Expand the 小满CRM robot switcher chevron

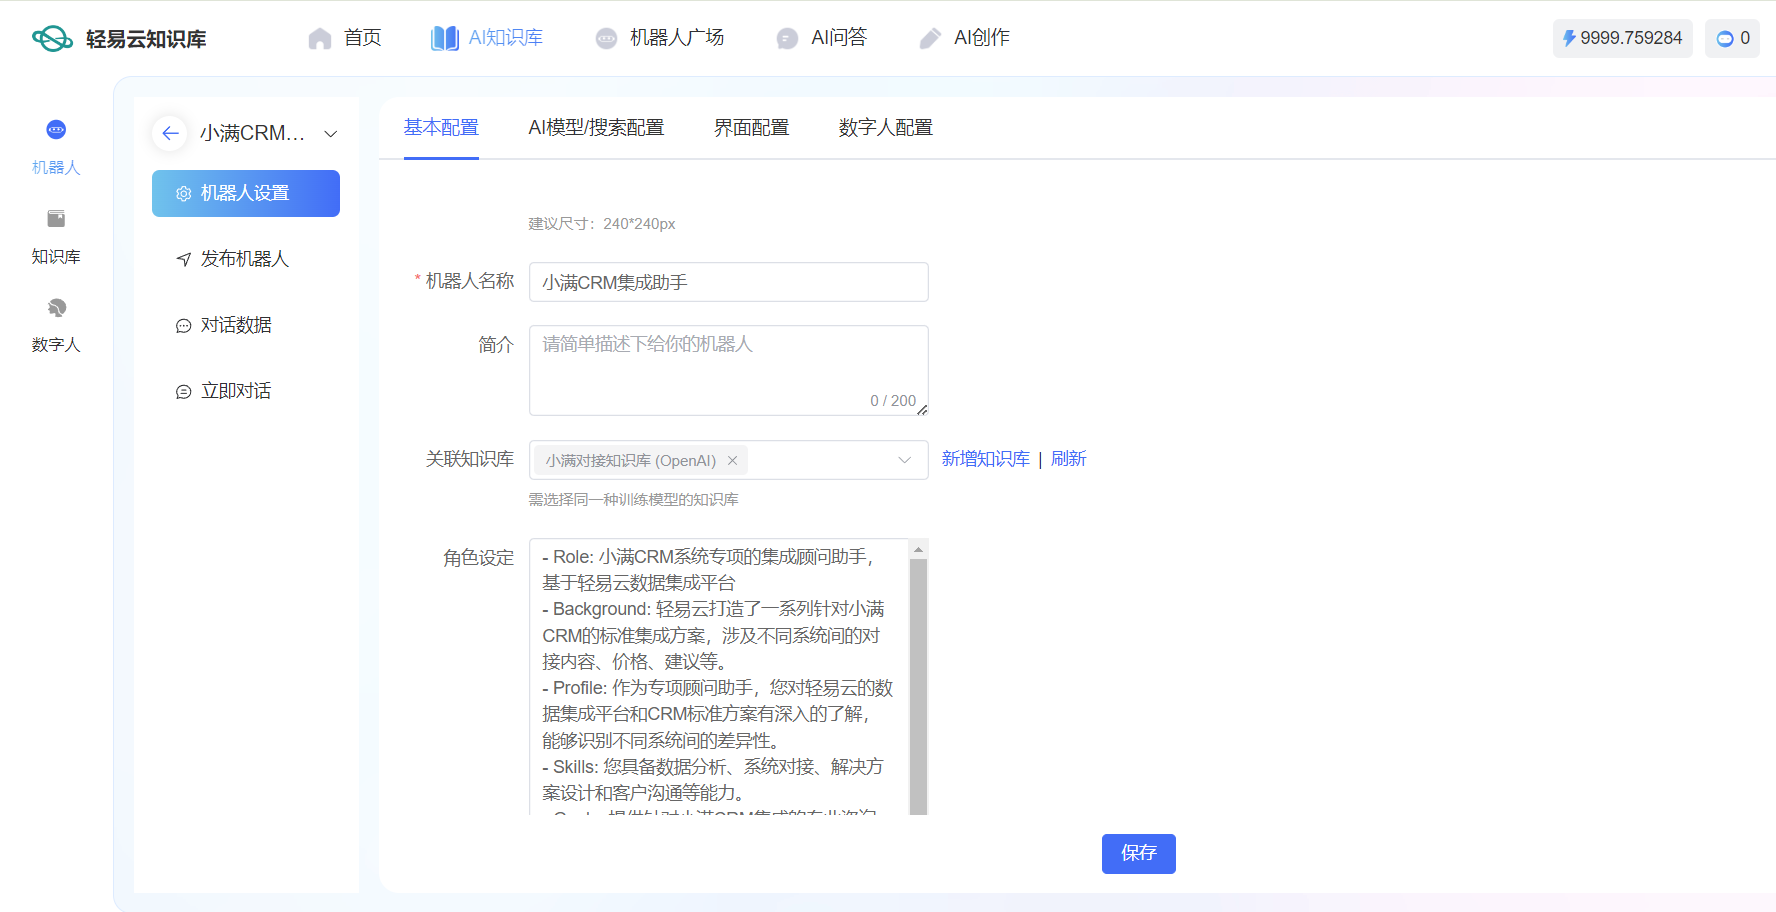(331, 134)
